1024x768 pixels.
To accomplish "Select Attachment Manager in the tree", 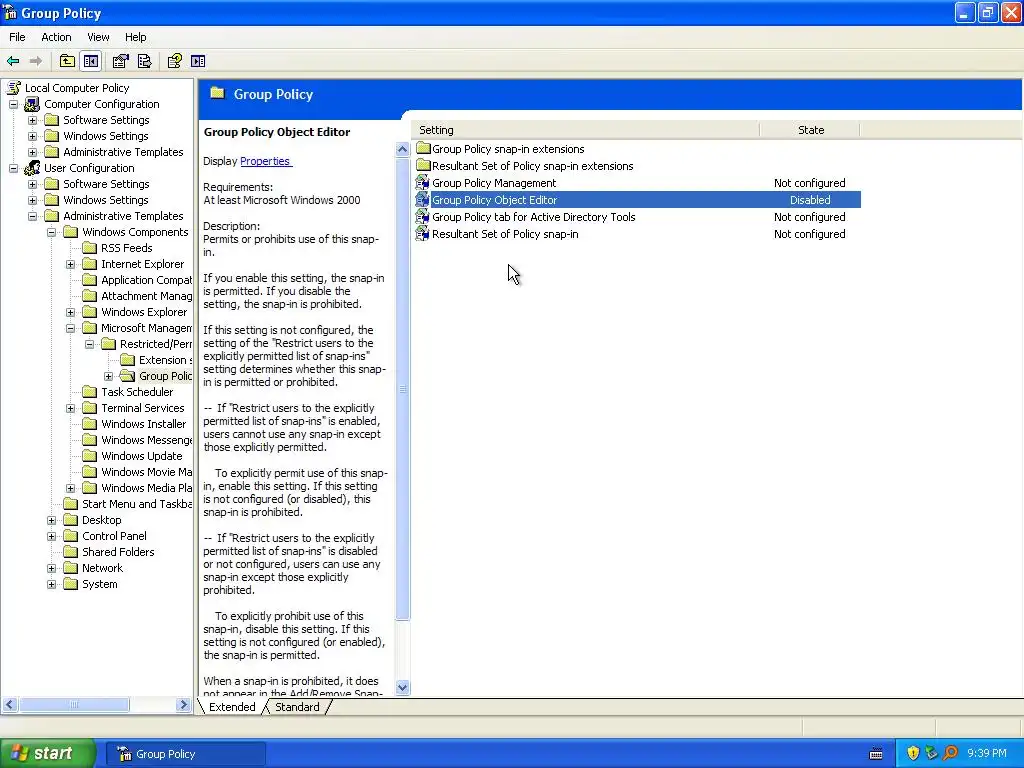I will pos(146,296).
